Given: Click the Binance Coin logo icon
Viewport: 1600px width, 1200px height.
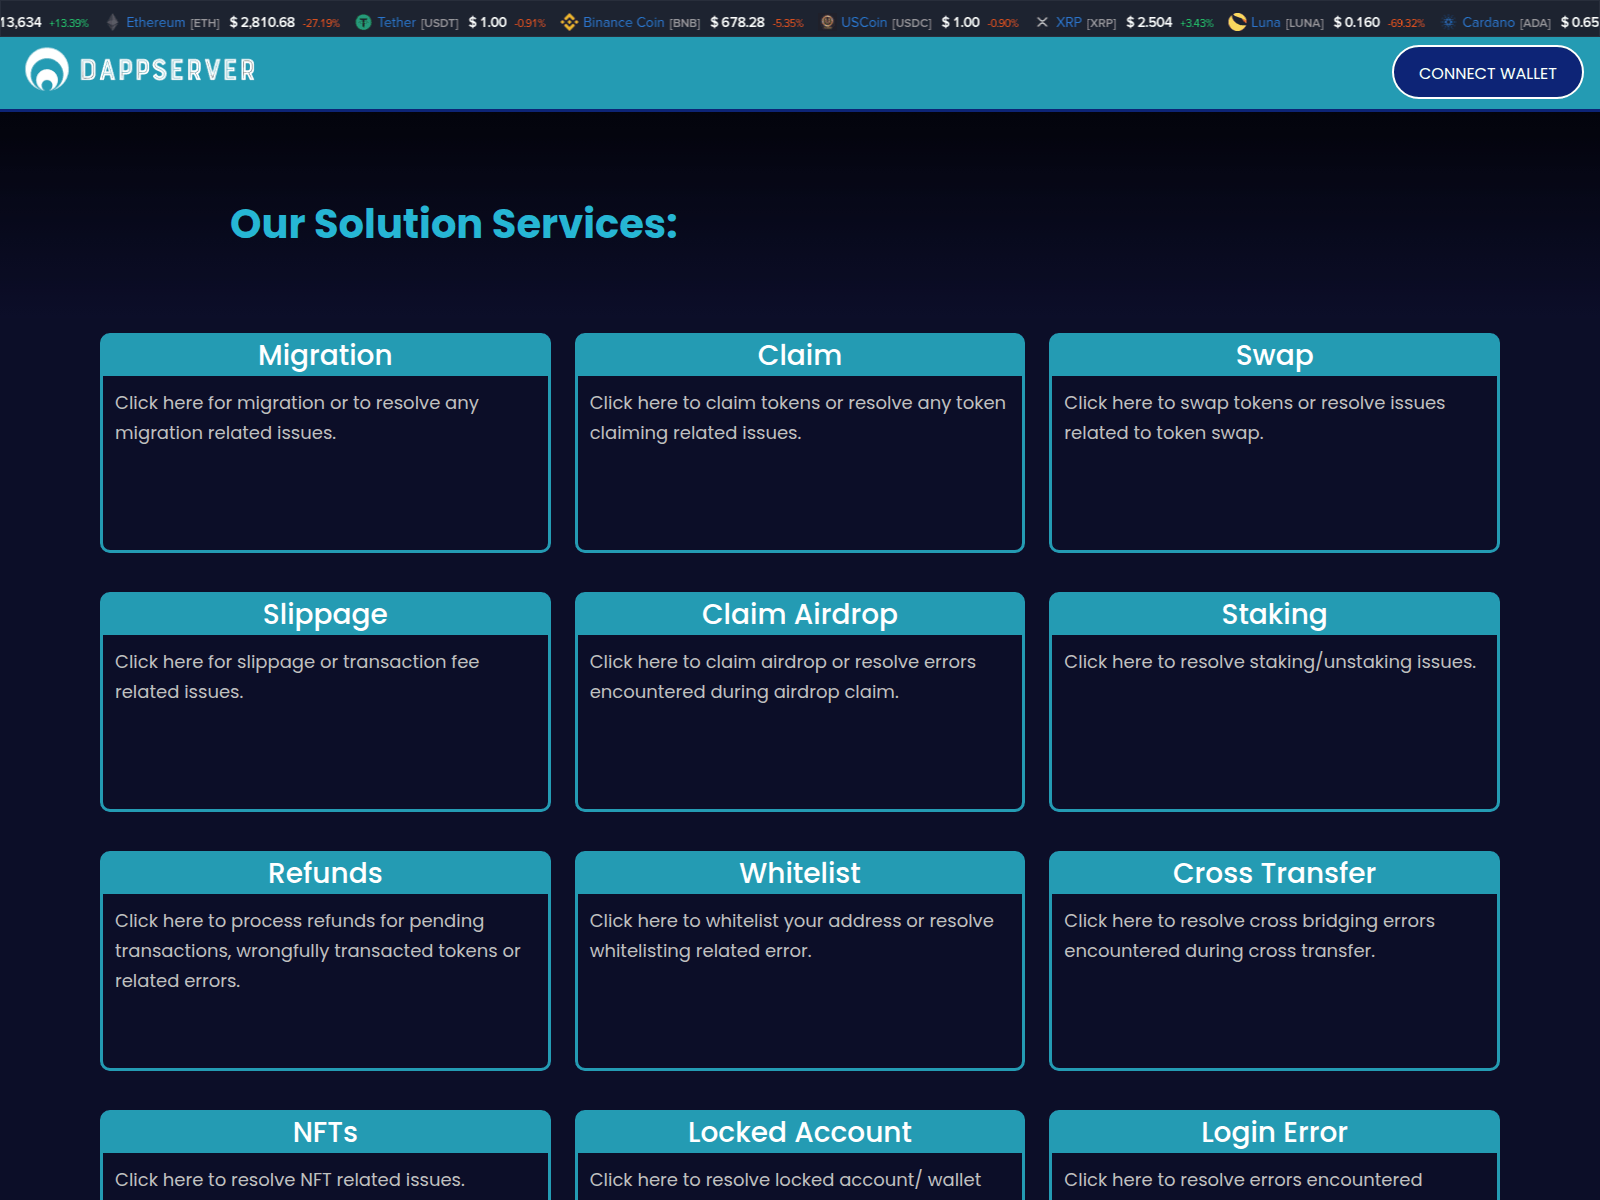Looking at the screenshot, I should point(569,22).
